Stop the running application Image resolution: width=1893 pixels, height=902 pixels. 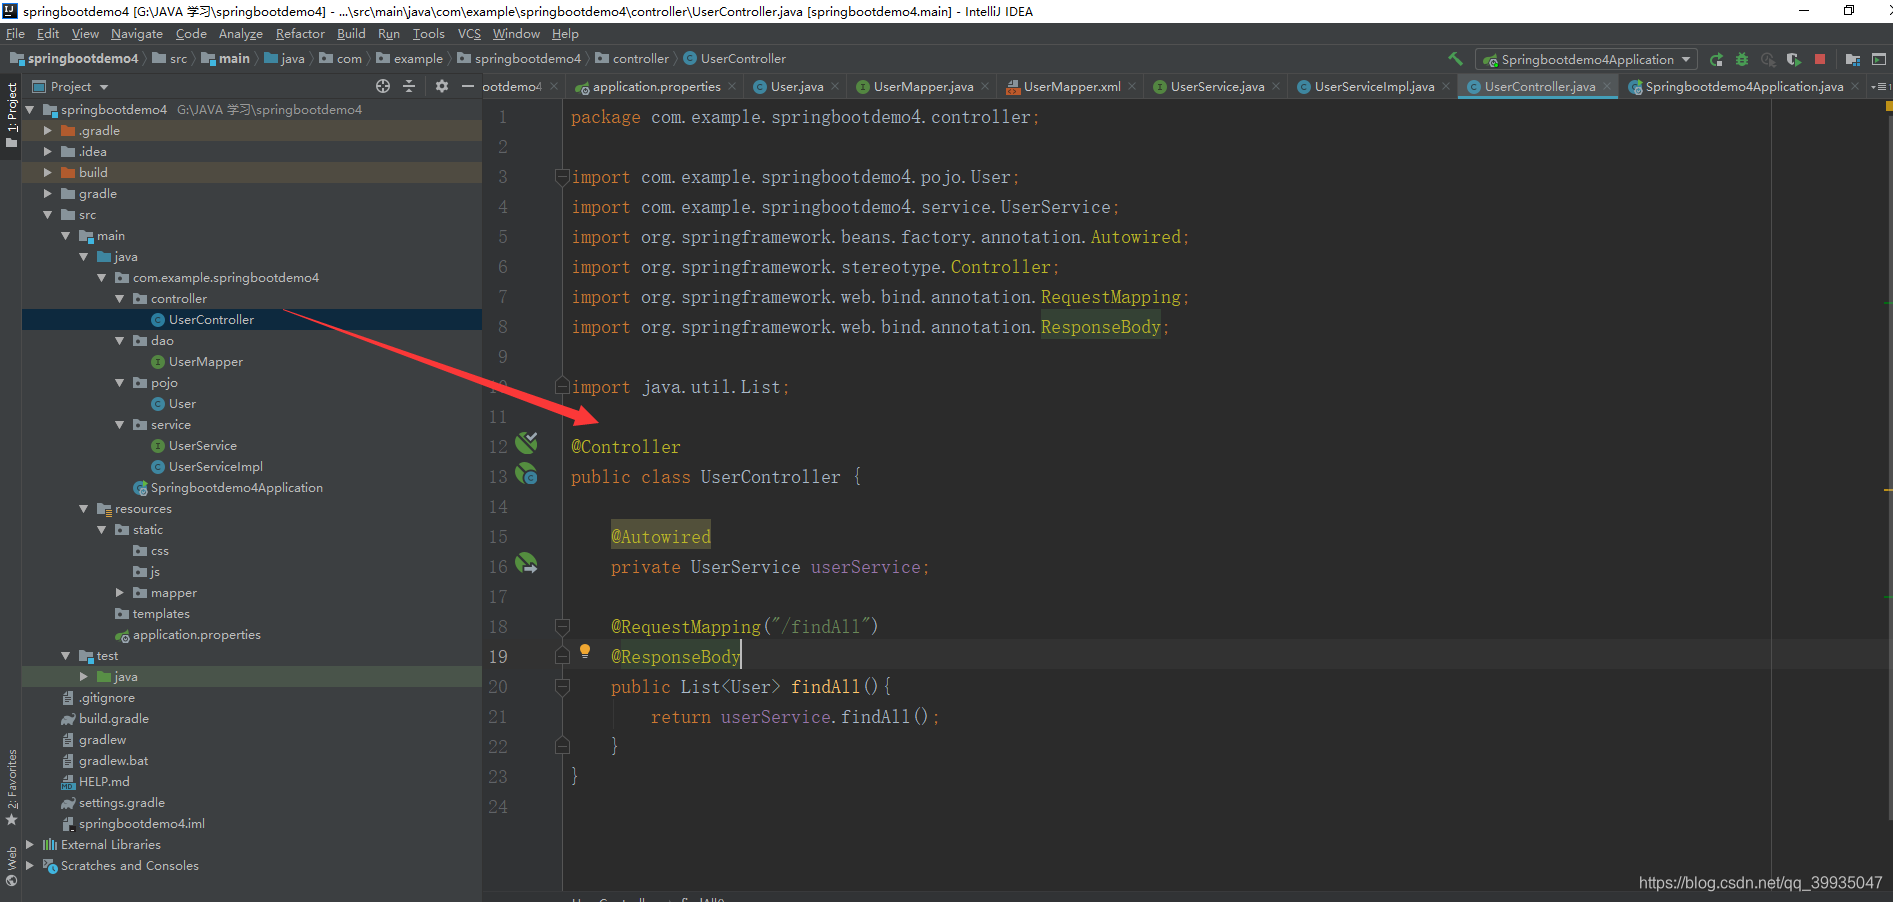[x=1820, y=59]
